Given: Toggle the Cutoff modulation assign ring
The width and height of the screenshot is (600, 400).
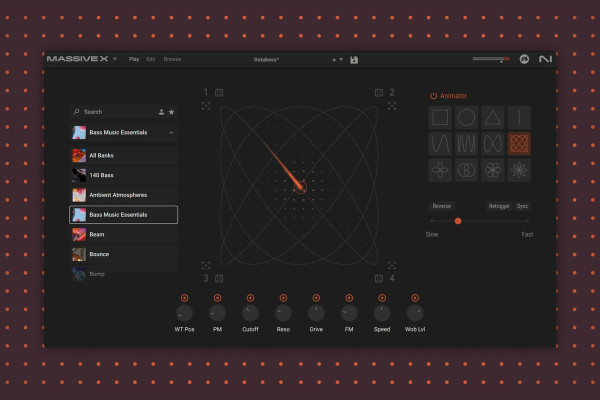Looking at the screenshot, I should coord(250,298).
